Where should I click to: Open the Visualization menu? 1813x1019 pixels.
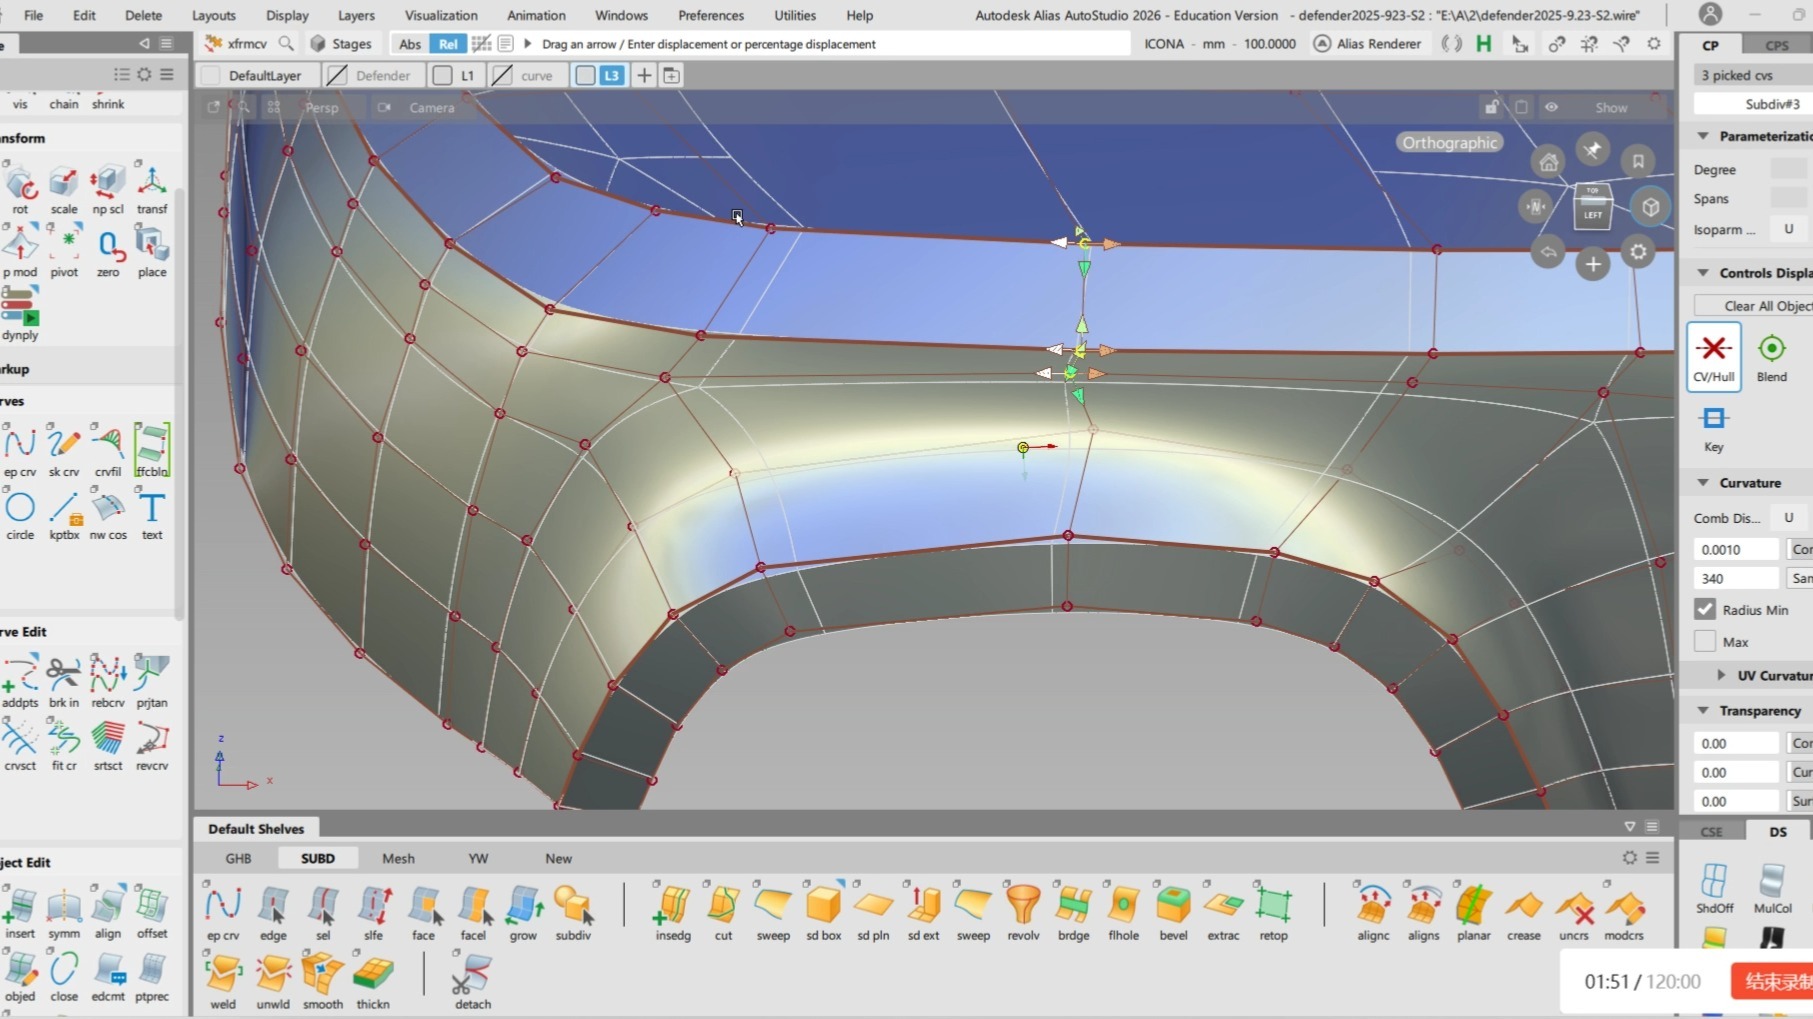point(440,15)
